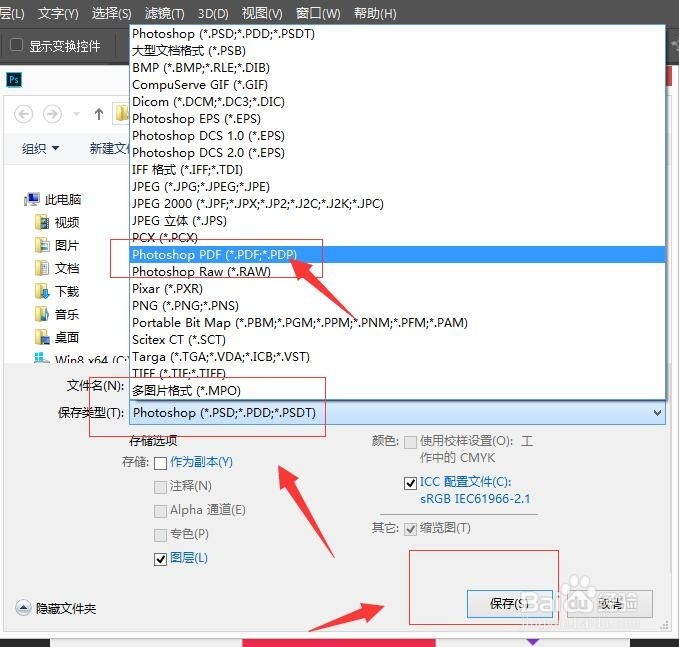Go forward with the forward arrow button

pyautogui.click(x=52, y=114)
